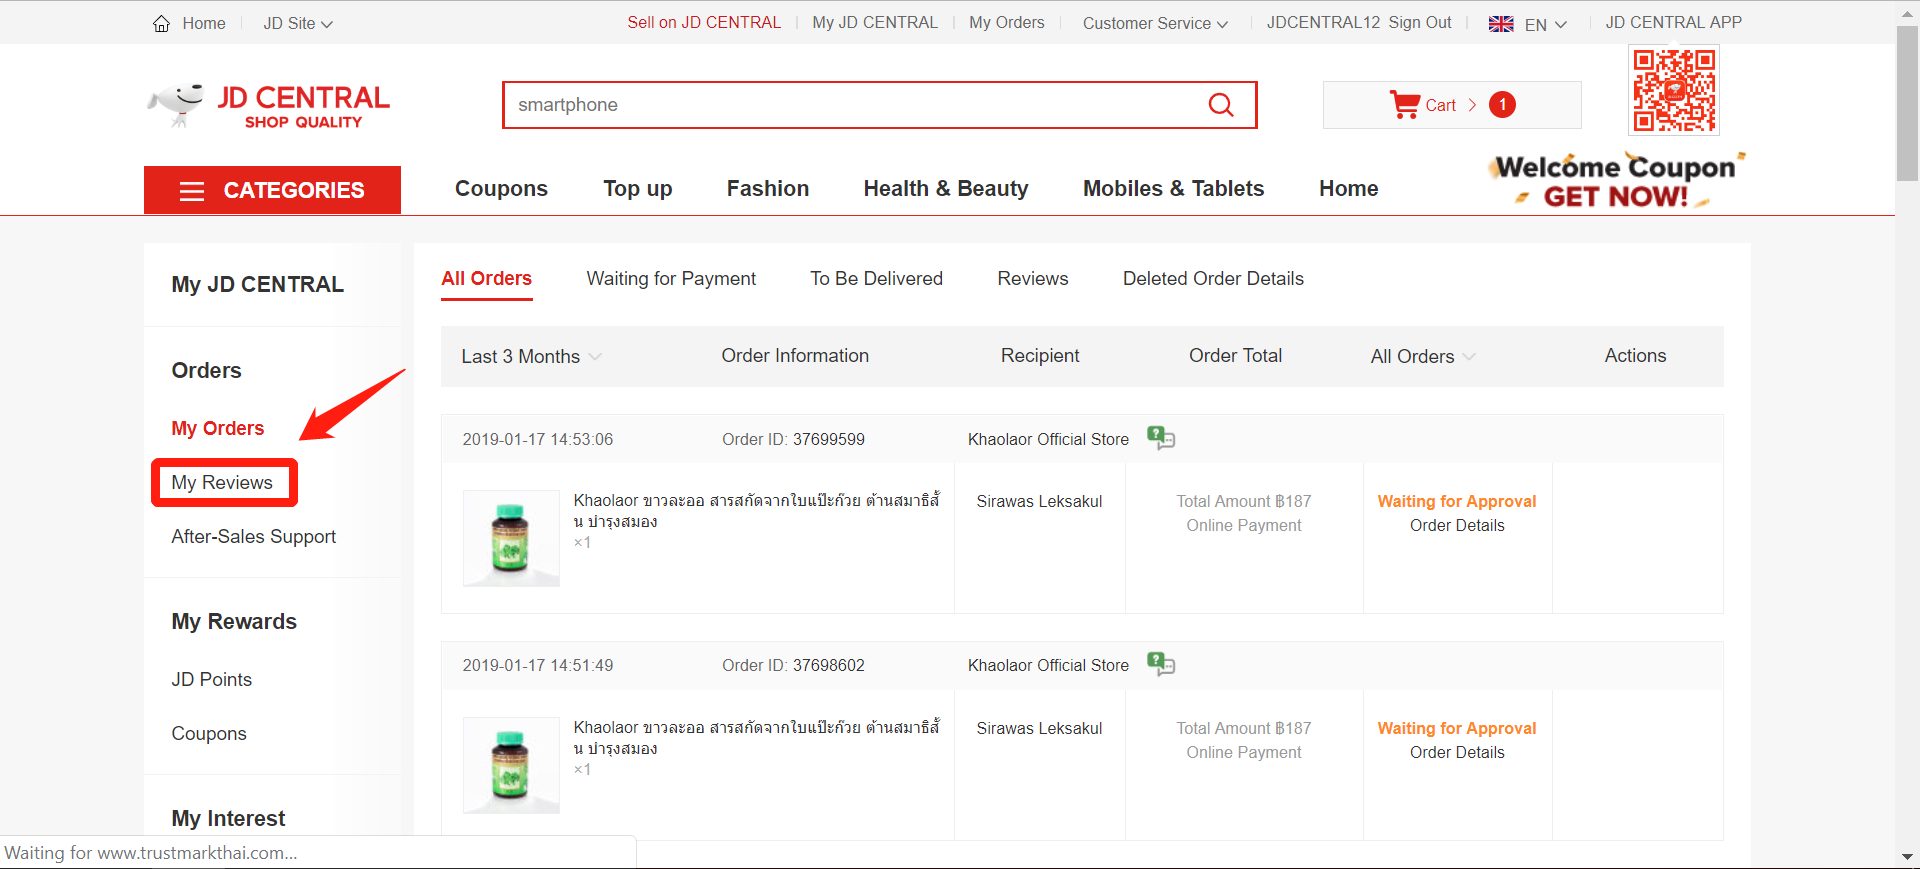Click My Orders in the top bar
This screenshot has width=1920, height=869.
coord(1007,23)
